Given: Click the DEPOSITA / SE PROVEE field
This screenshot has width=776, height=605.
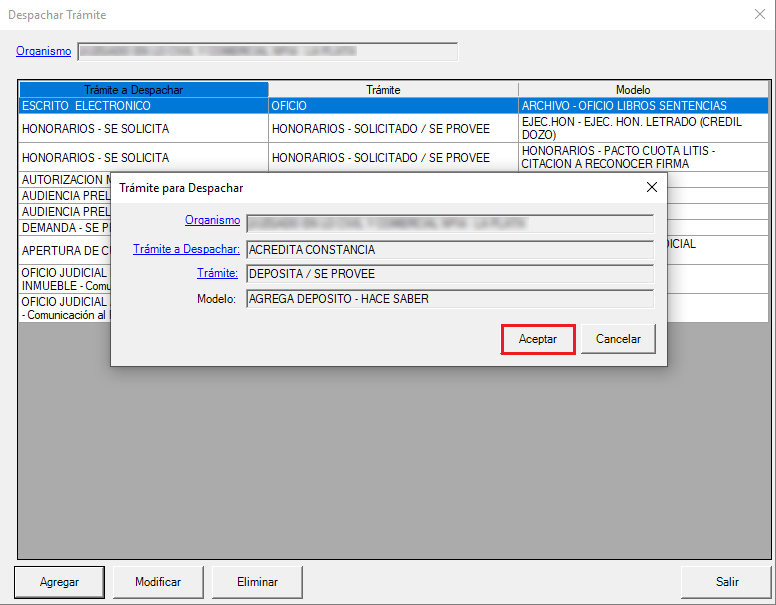Looking at the screenshot, I should (x=449, y=274).
